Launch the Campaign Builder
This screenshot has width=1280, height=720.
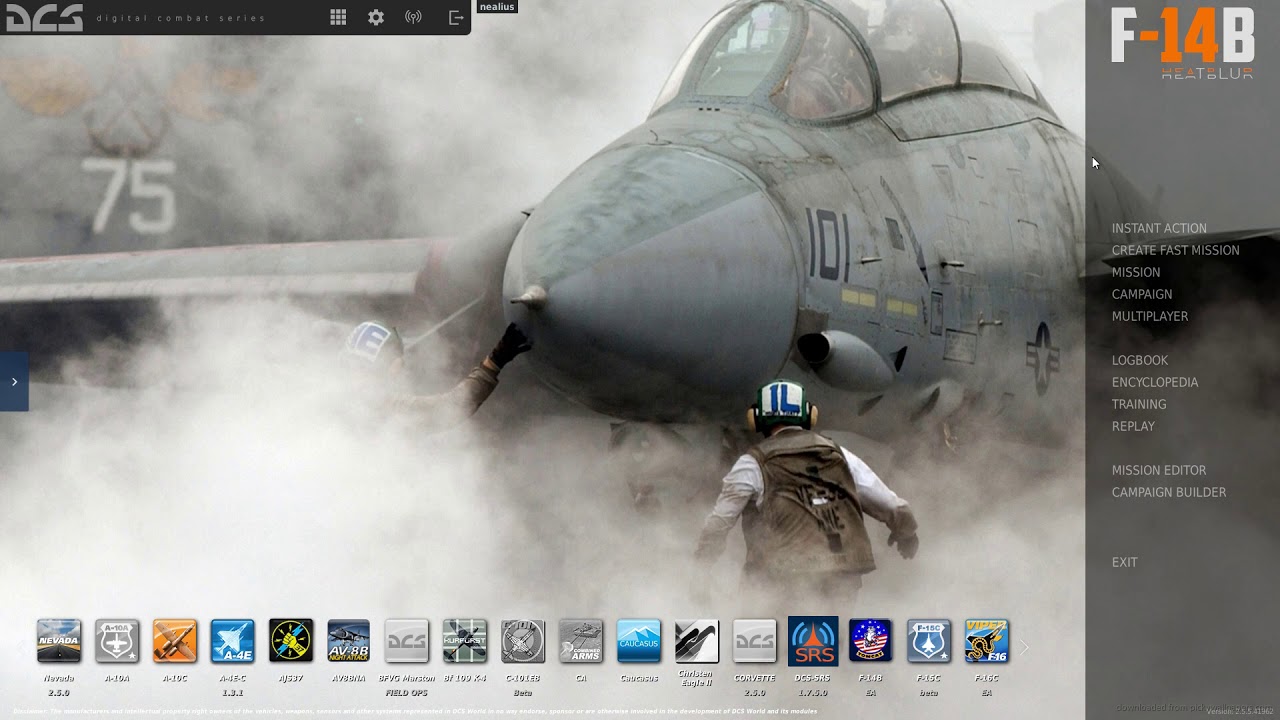click(1169, 492)
